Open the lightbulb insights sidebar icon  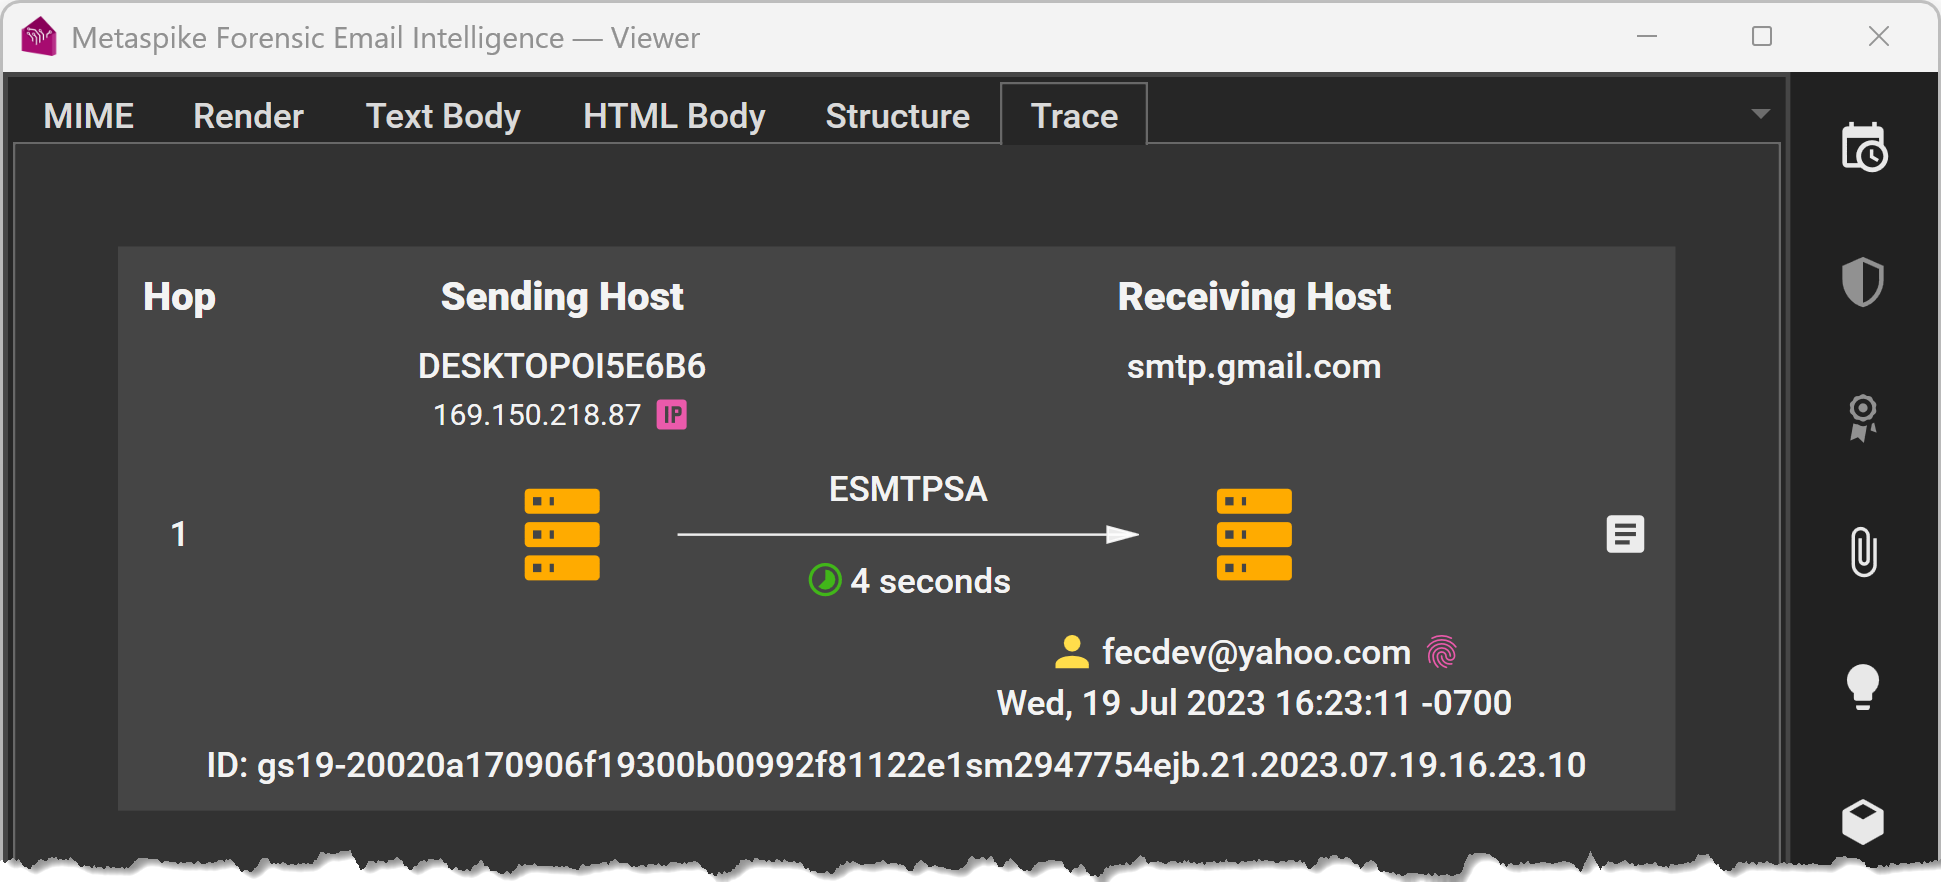point(1863,687)
